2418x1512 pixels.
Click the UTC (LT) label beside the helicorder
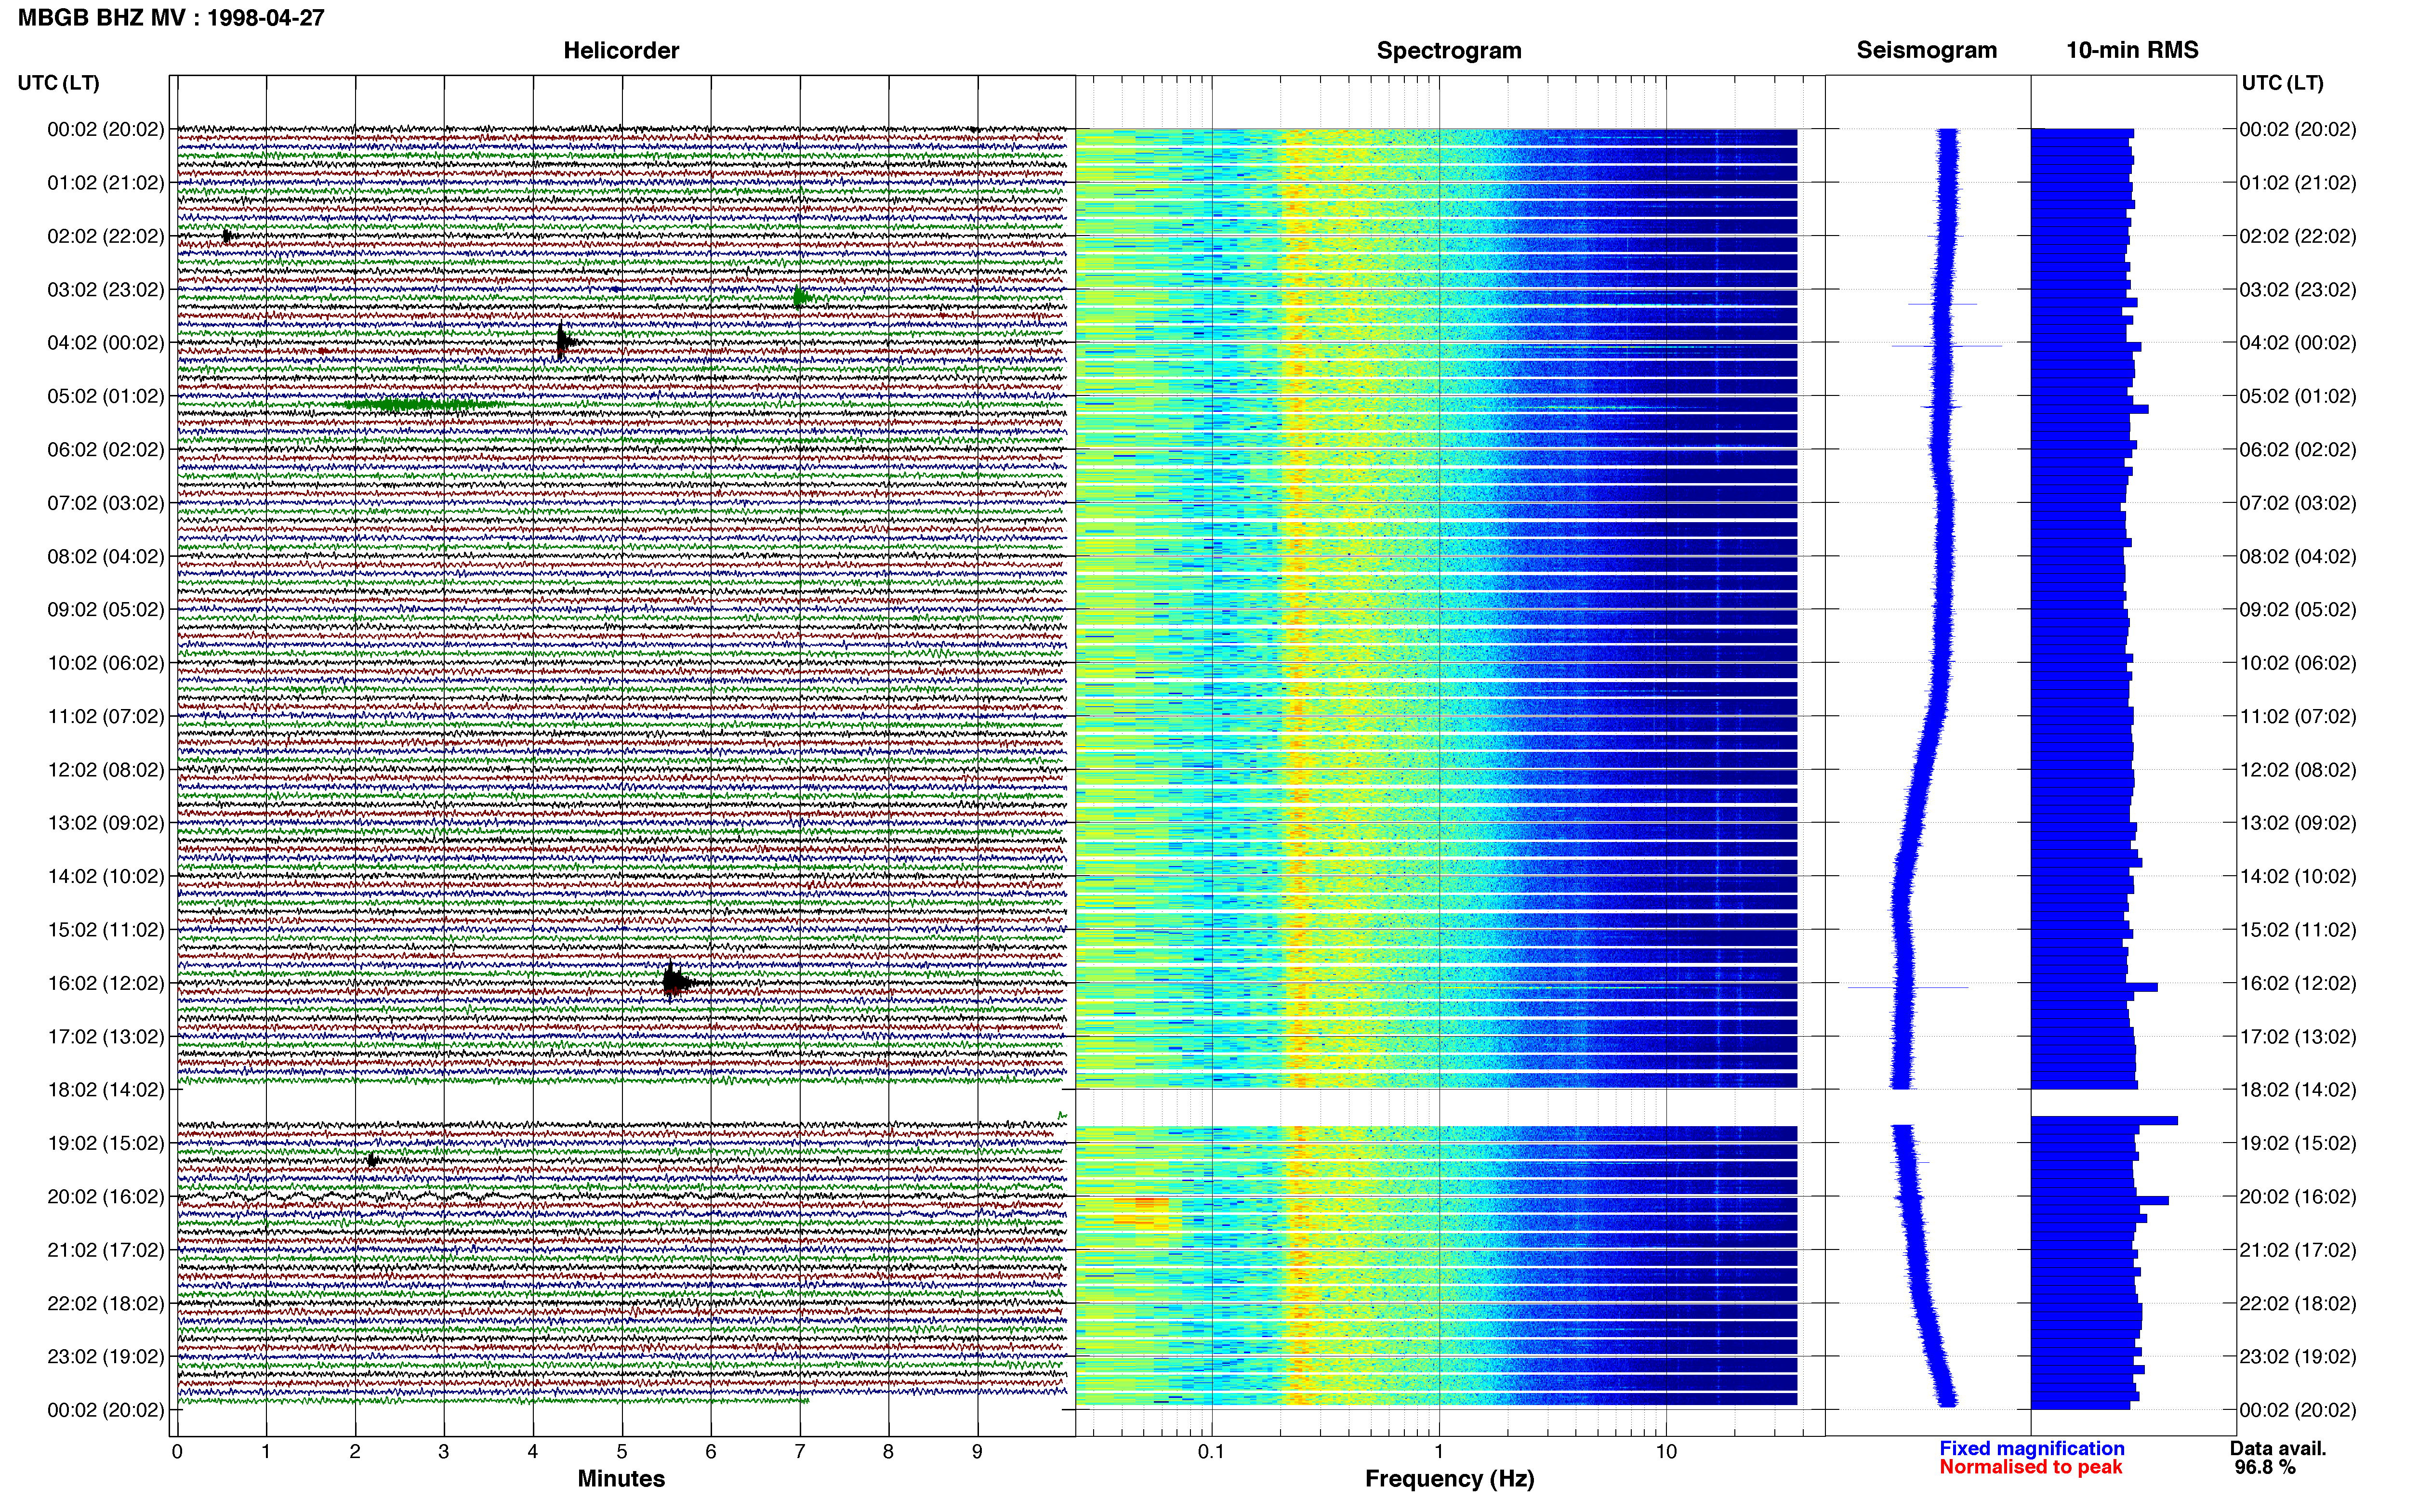tap(58, 83)
